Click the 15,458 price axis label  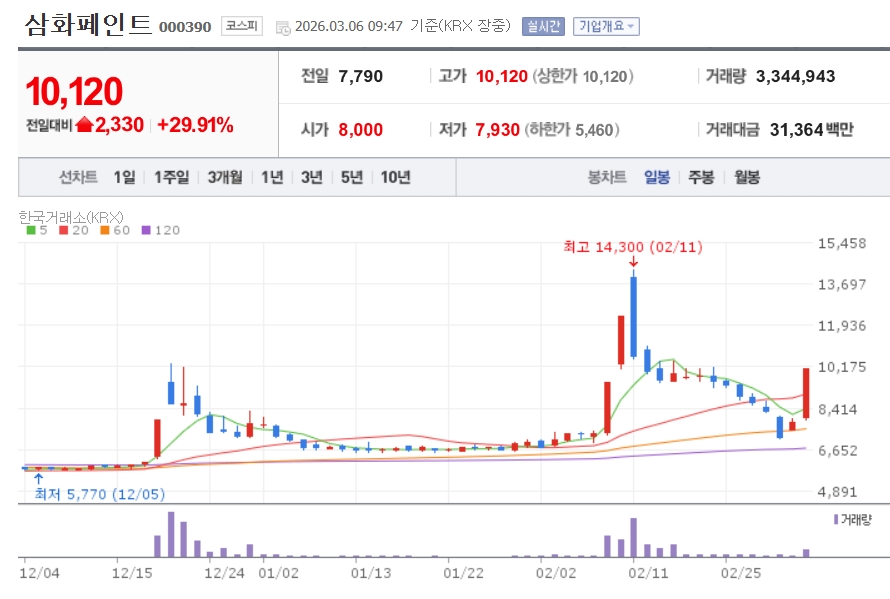842,244
